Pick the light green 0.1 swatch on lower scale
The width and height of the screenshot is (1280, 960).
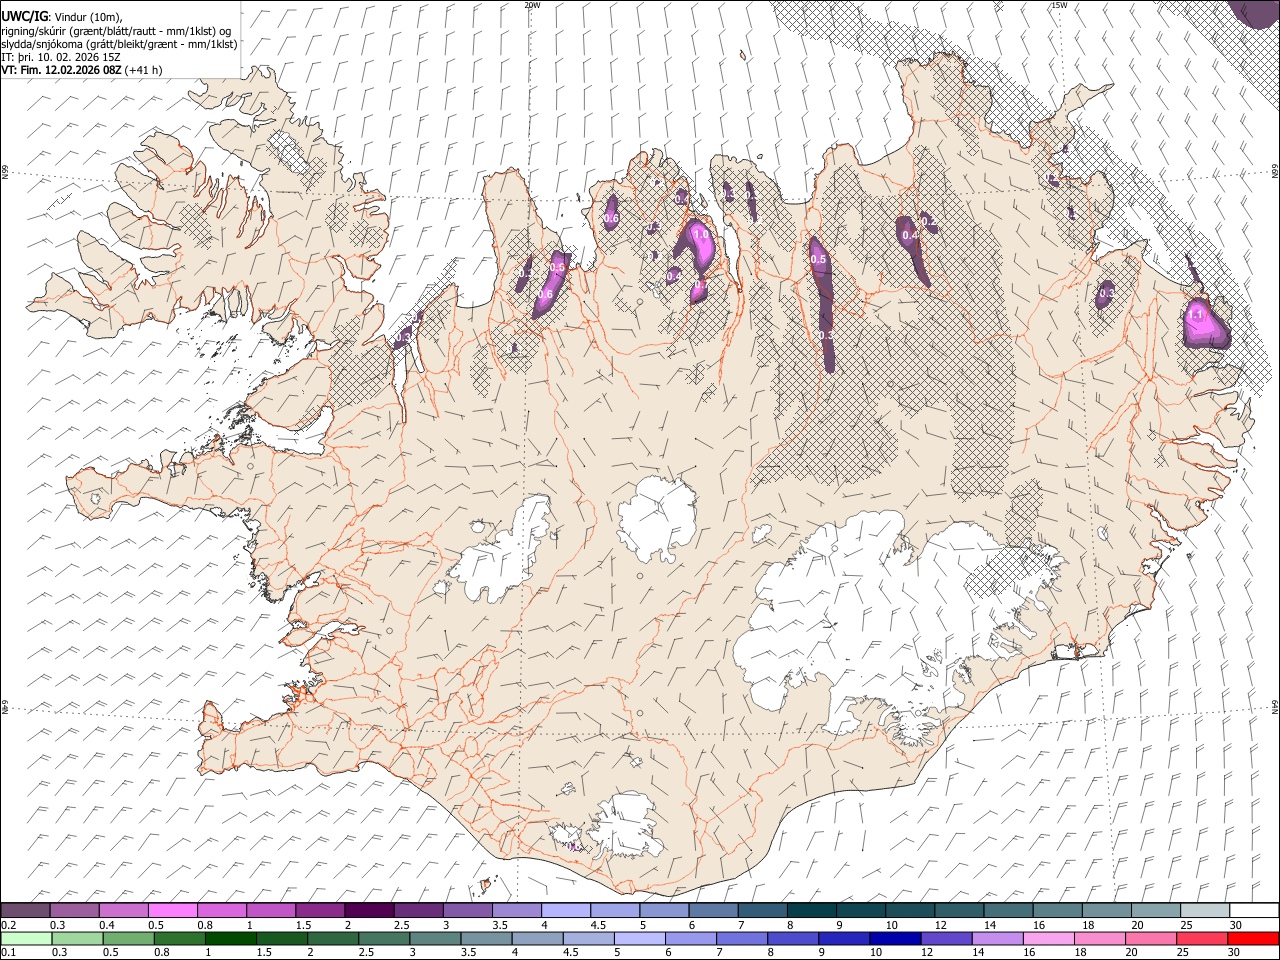click(x=26, y=938)
